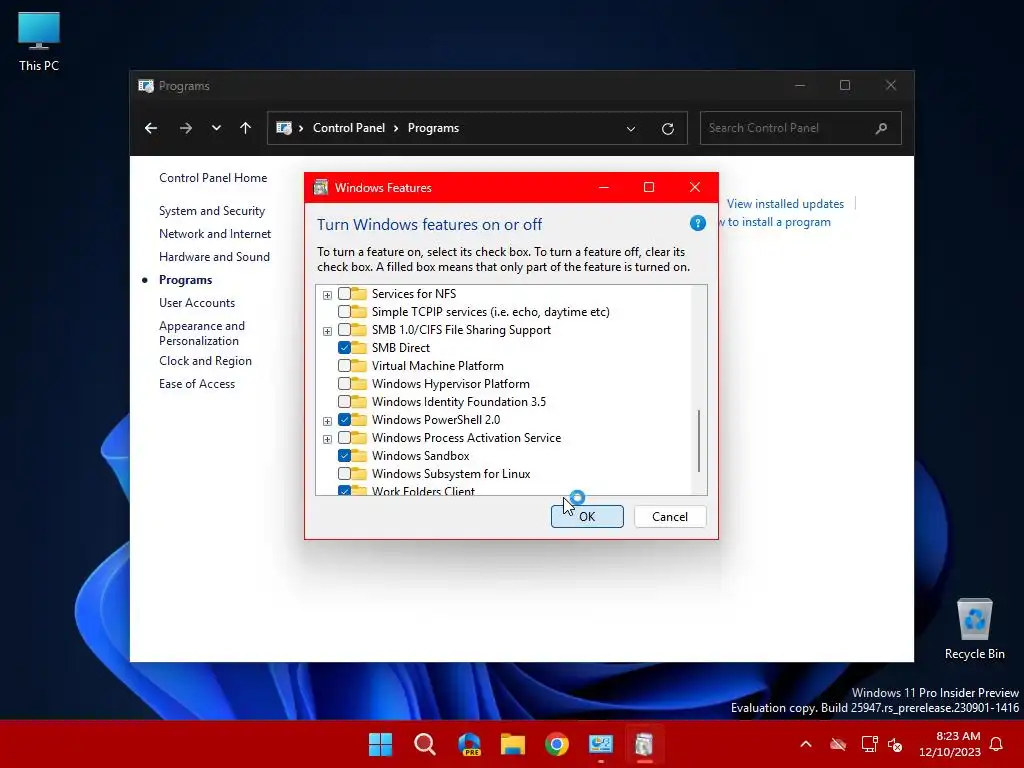Open the help icon in Windows Features
Screen dimensions: 1024x768
(697, 223)
